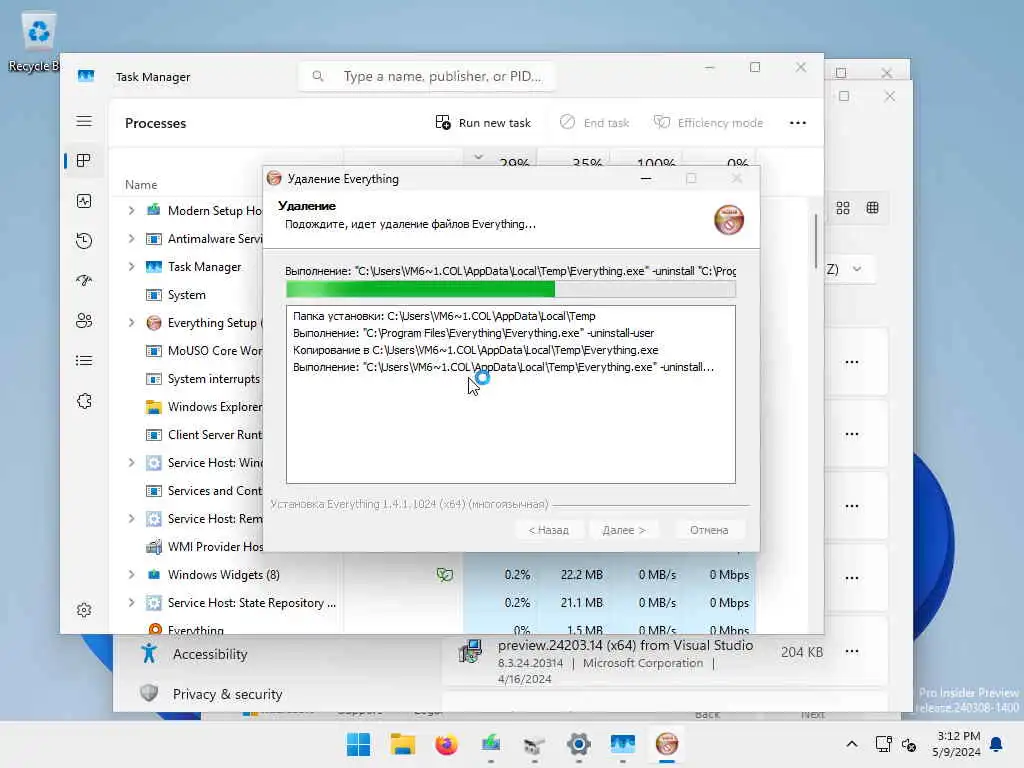Click the column collapse chevron above percentages

point(478,157)
